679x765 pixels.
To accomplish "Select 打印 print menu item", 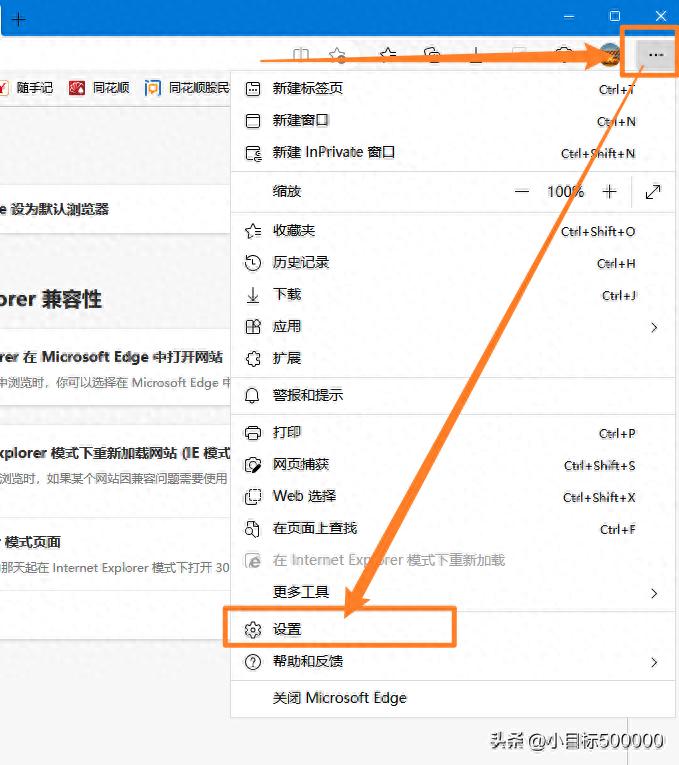I will click(287, 433).
